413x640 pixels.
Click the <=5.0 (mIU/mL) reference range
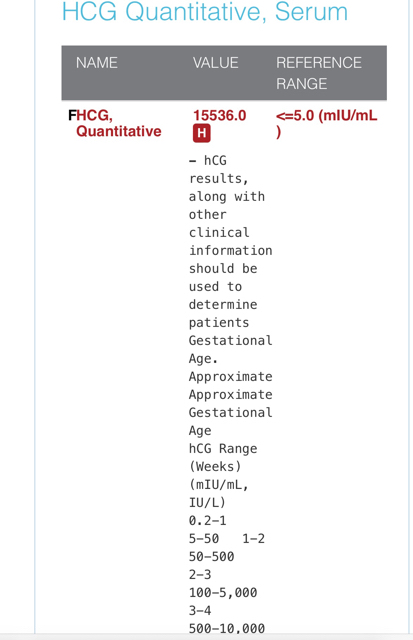[326, 123]
